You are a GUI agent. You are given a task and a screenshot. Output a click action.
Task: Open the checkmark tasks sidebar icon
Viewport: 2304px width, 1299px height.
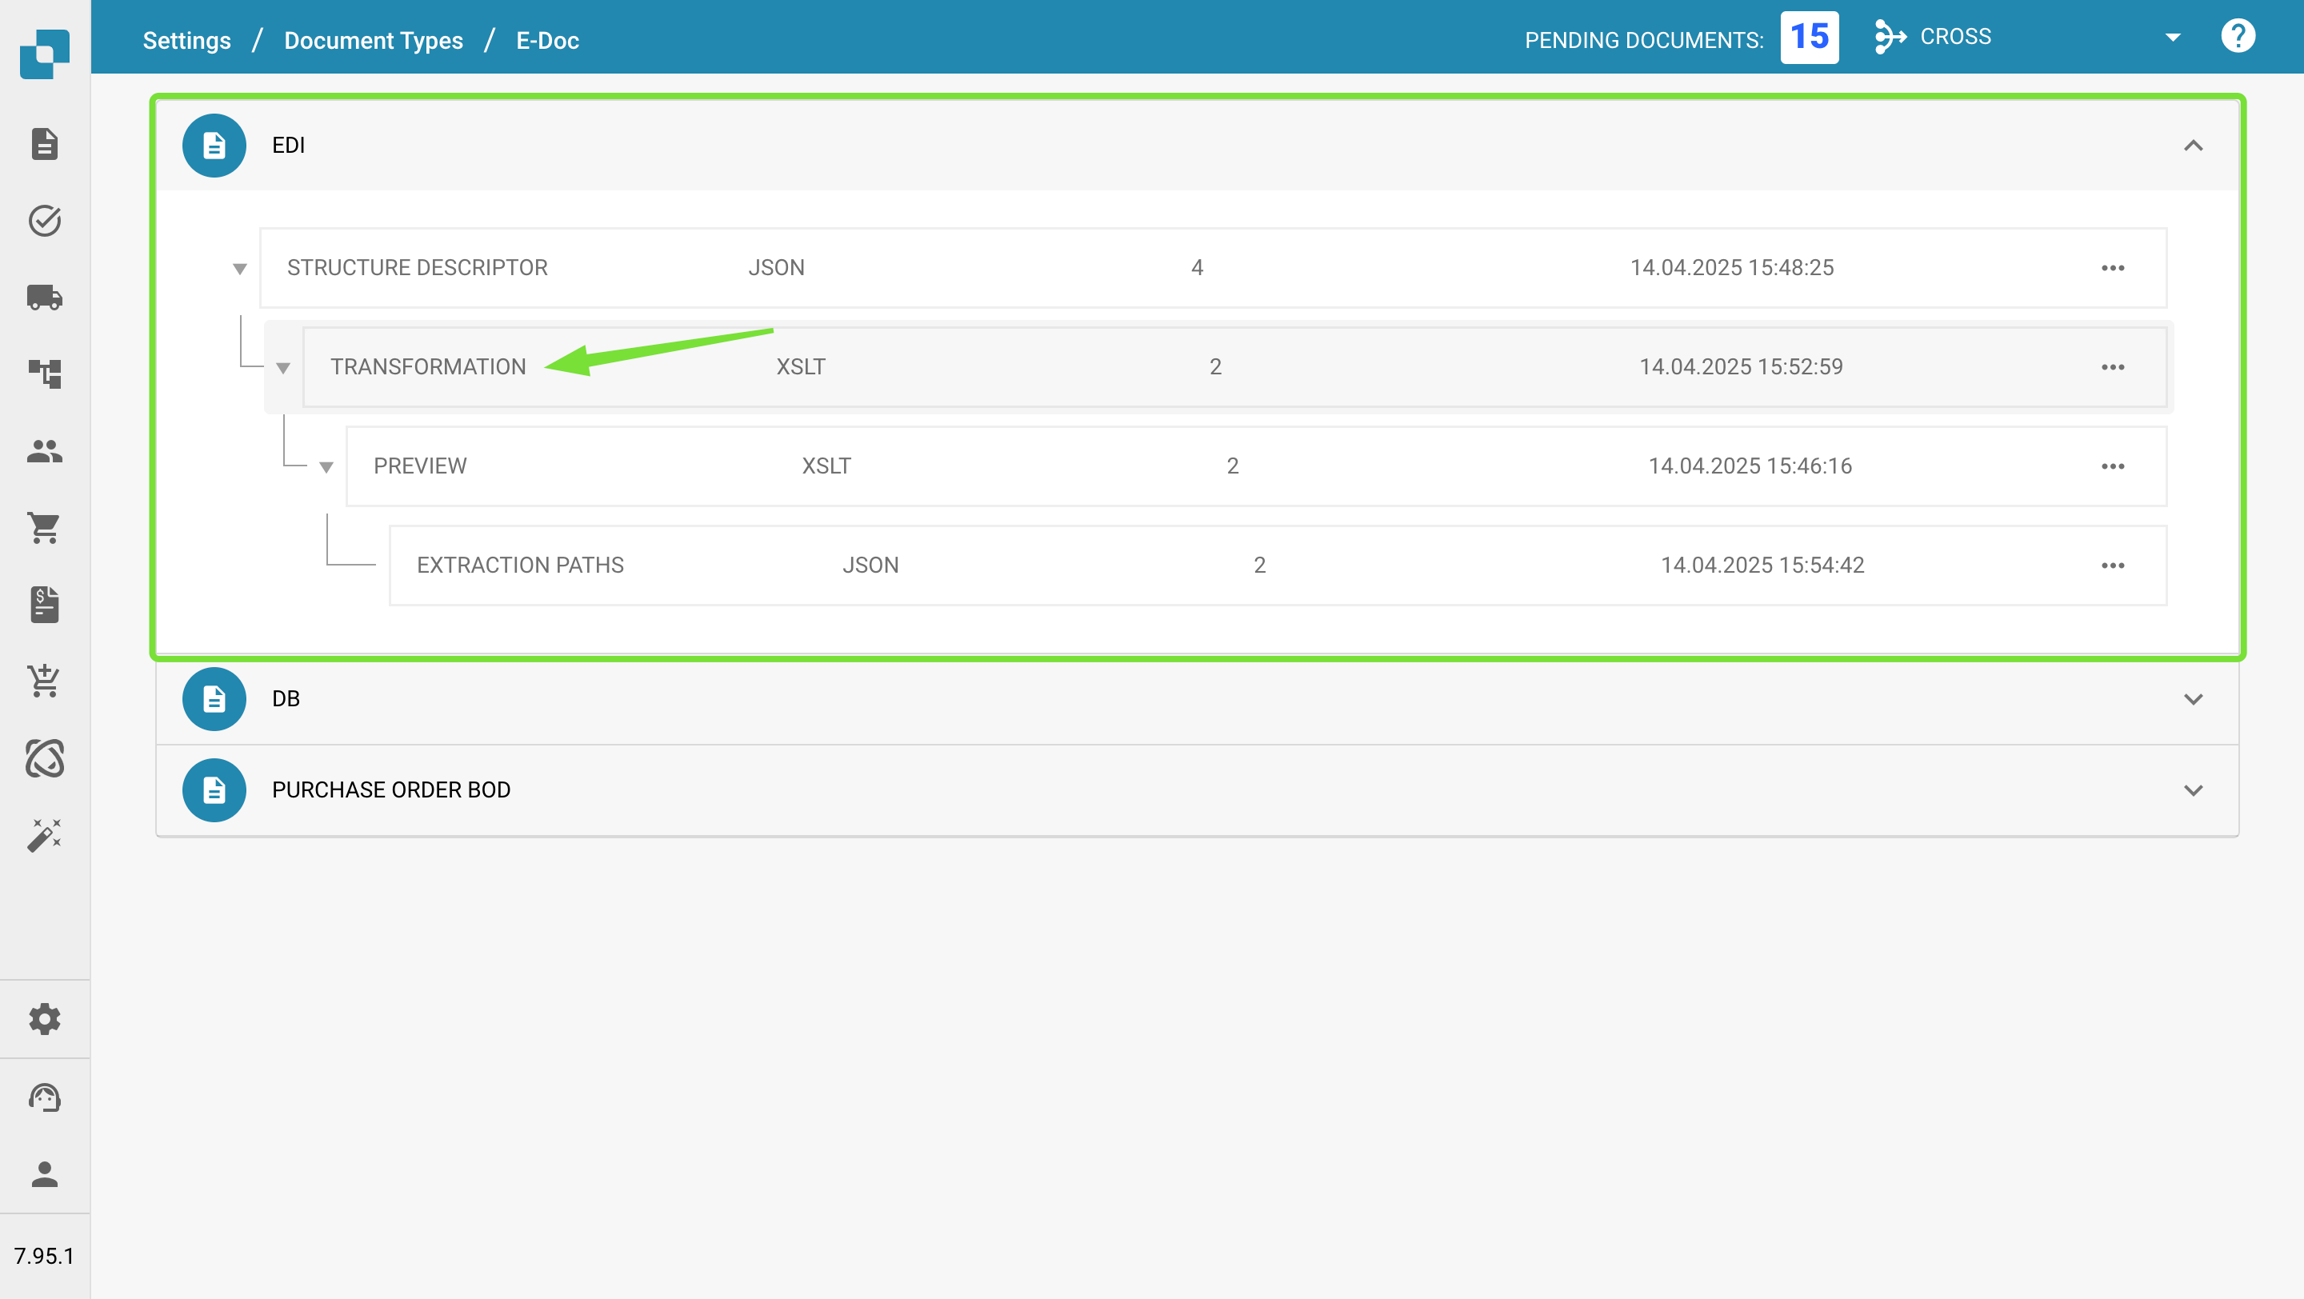pyautogui.click(x=44, y=220)
